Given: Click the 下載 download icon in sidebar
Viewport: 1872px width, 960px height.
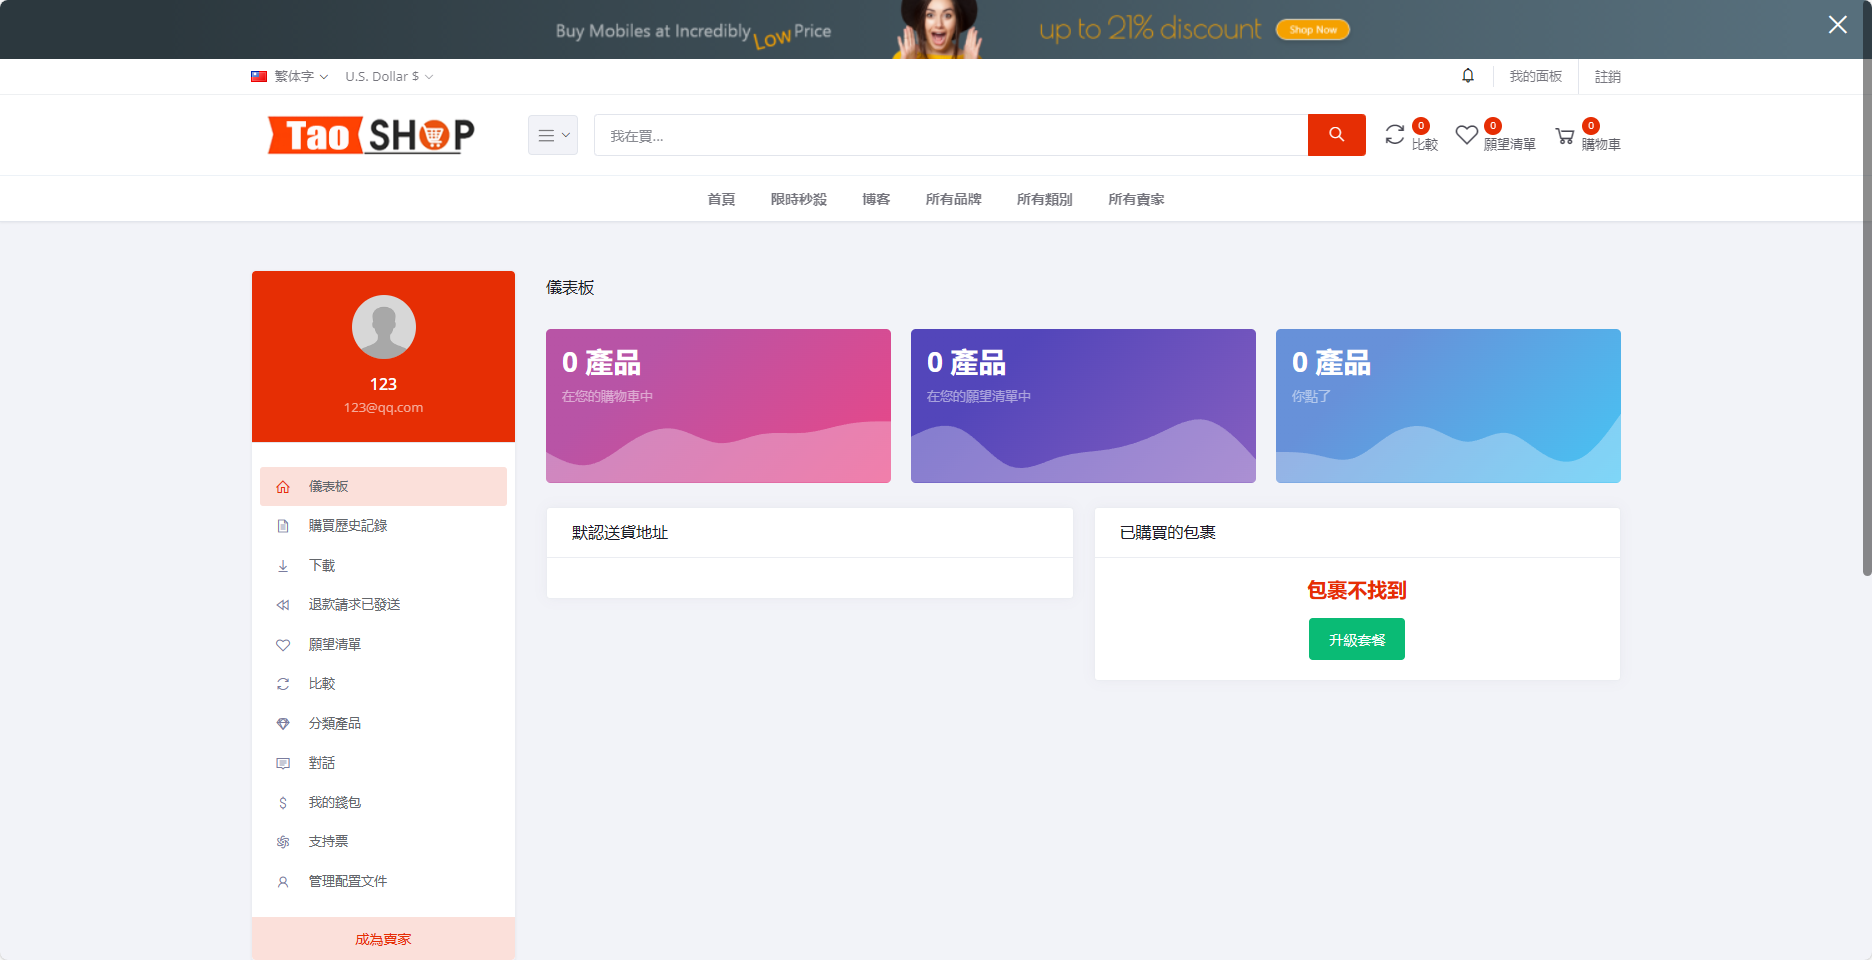Looking at the screenshot, I should [x=283, y=566].
